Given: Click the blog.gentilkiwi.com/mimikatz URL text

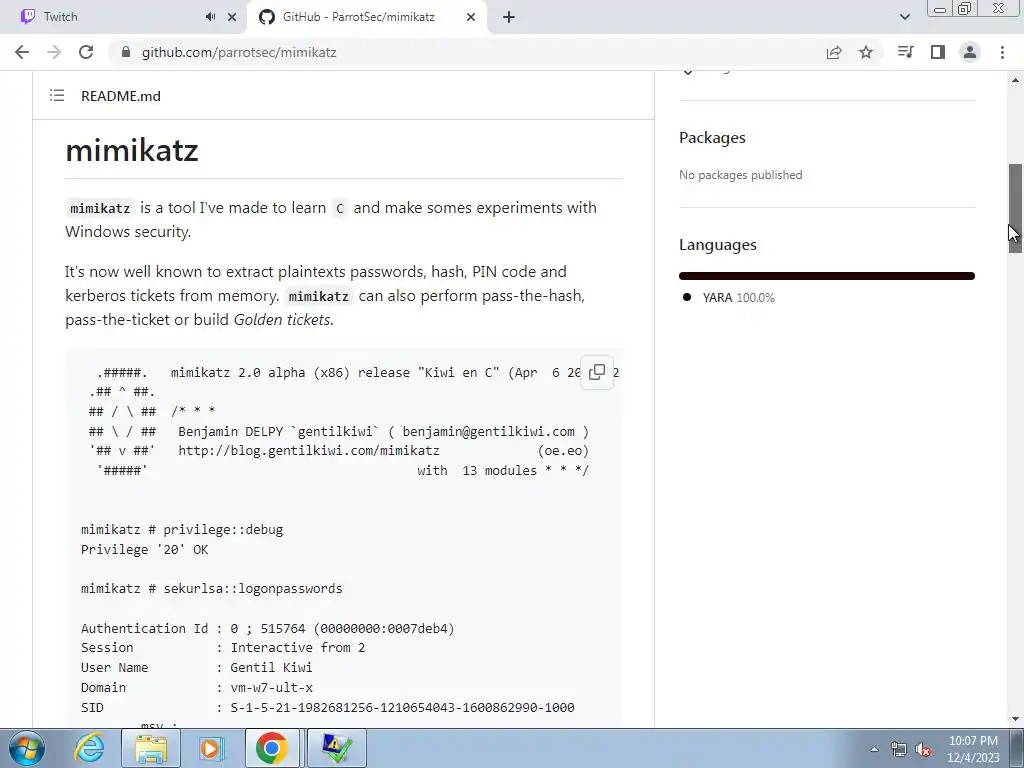Looking at the screenshot, I should point(309,451).
